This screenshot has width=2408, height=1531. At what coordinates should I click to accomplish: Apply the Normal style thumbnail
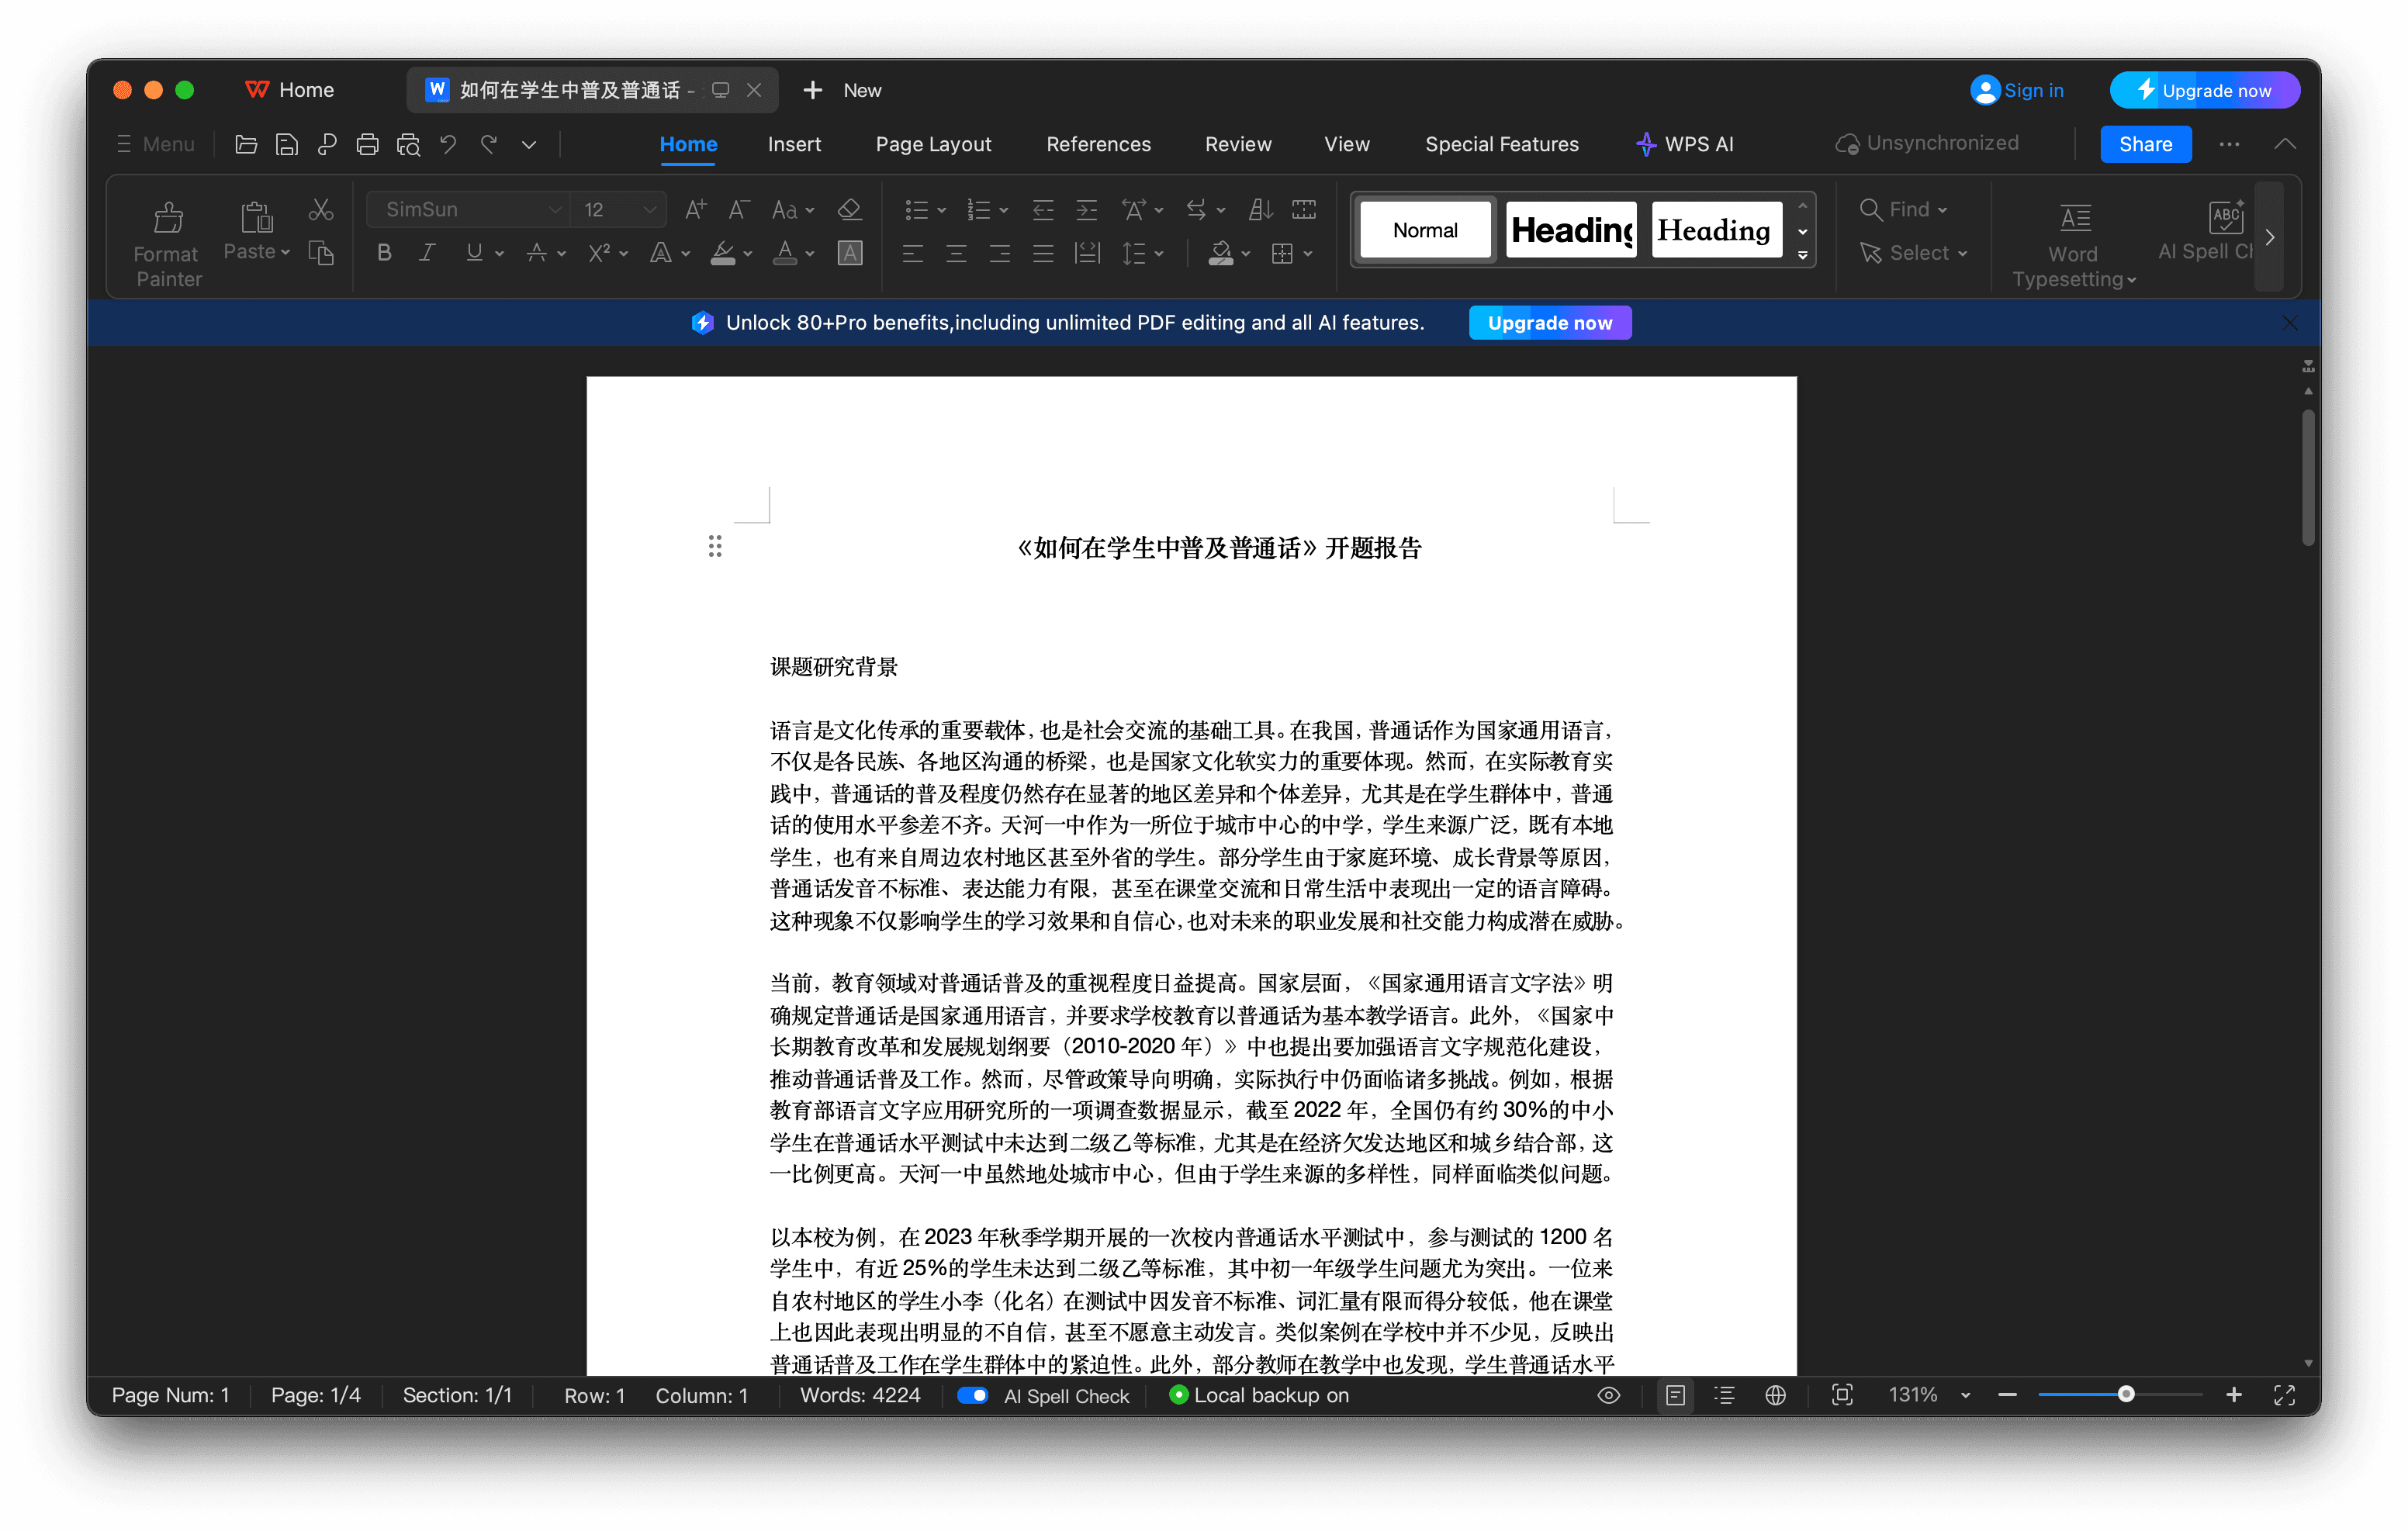tap(1425, 230)
